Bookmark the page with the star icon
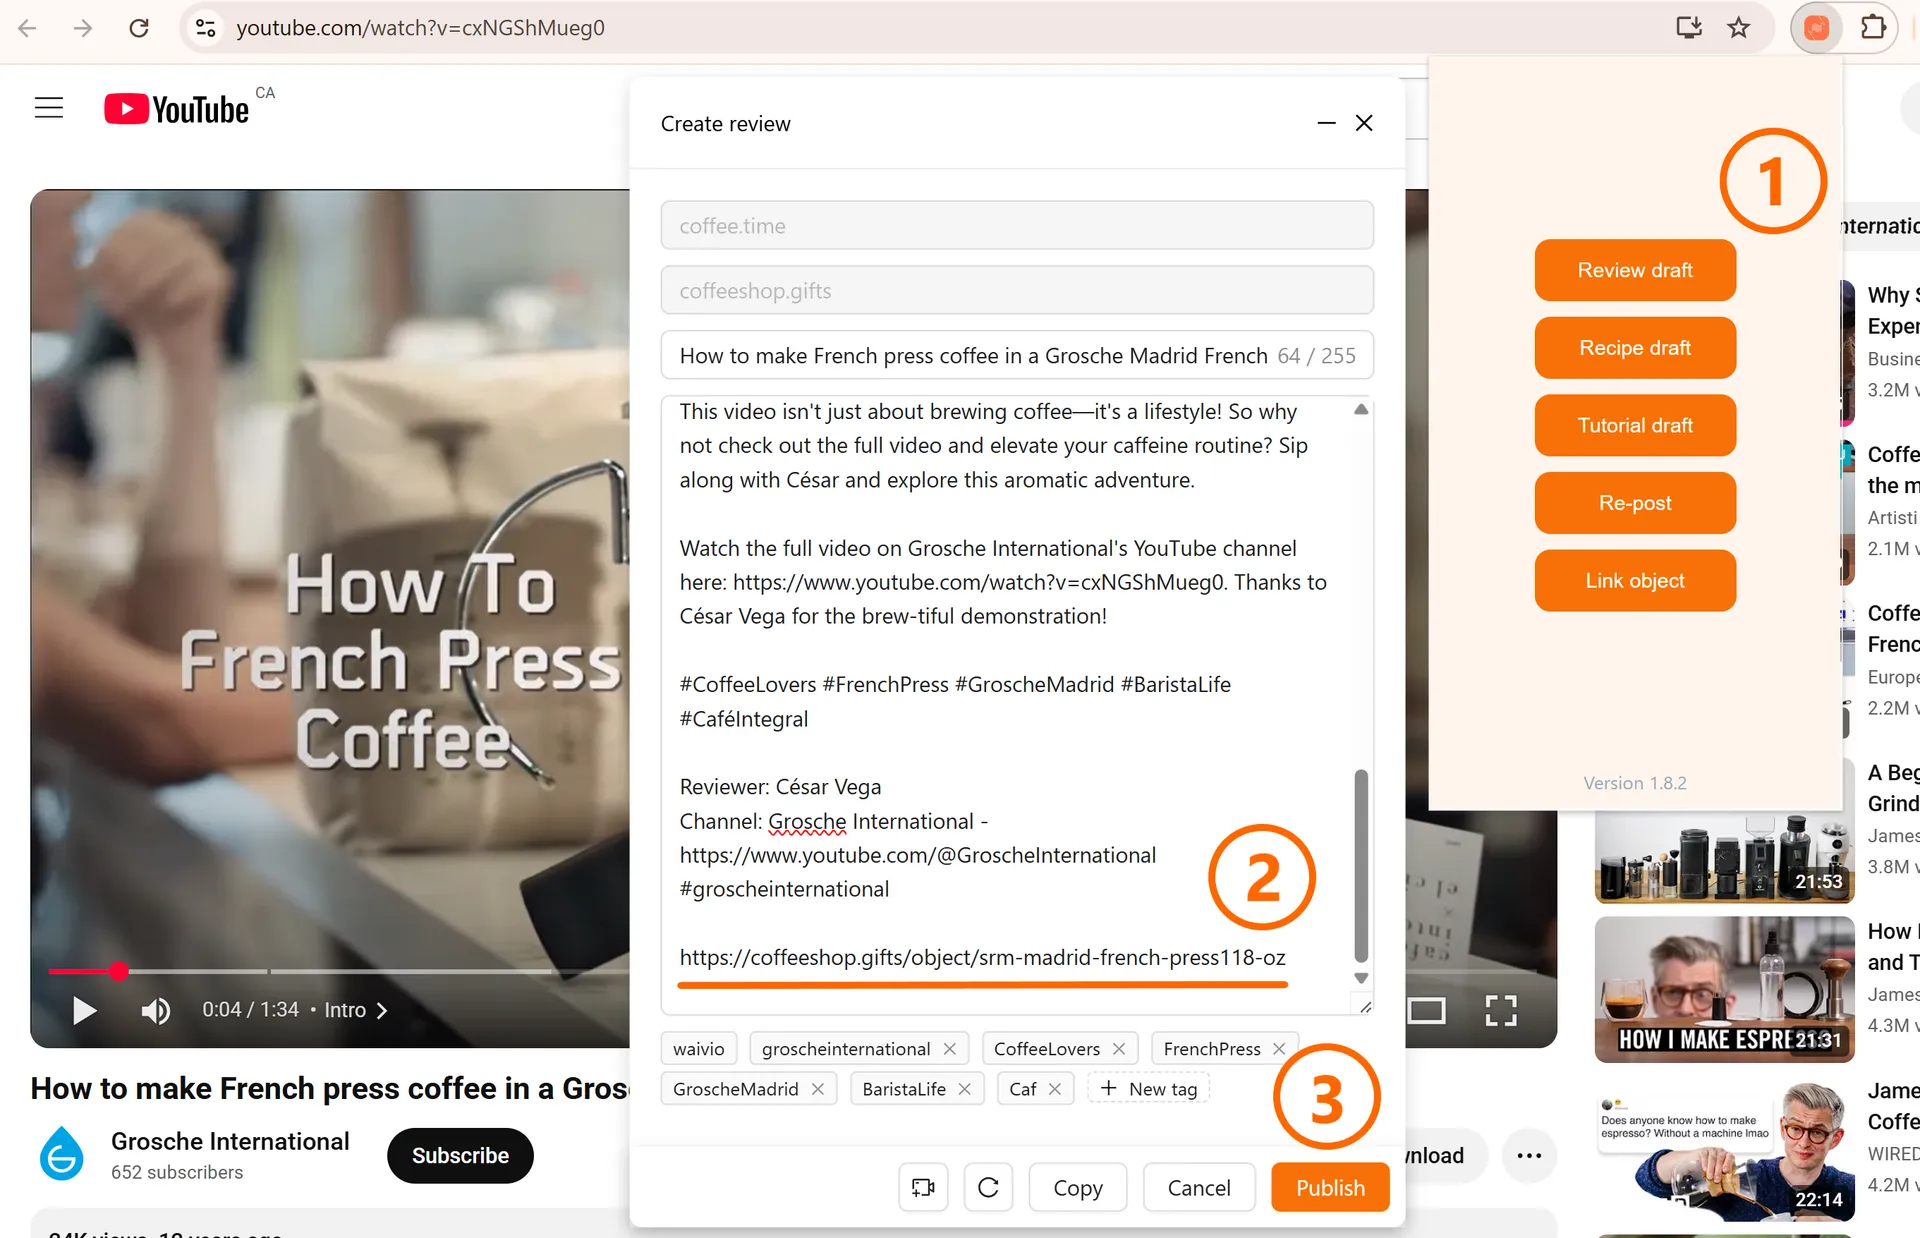The image size is (1920, 1238). [1738, 28]
